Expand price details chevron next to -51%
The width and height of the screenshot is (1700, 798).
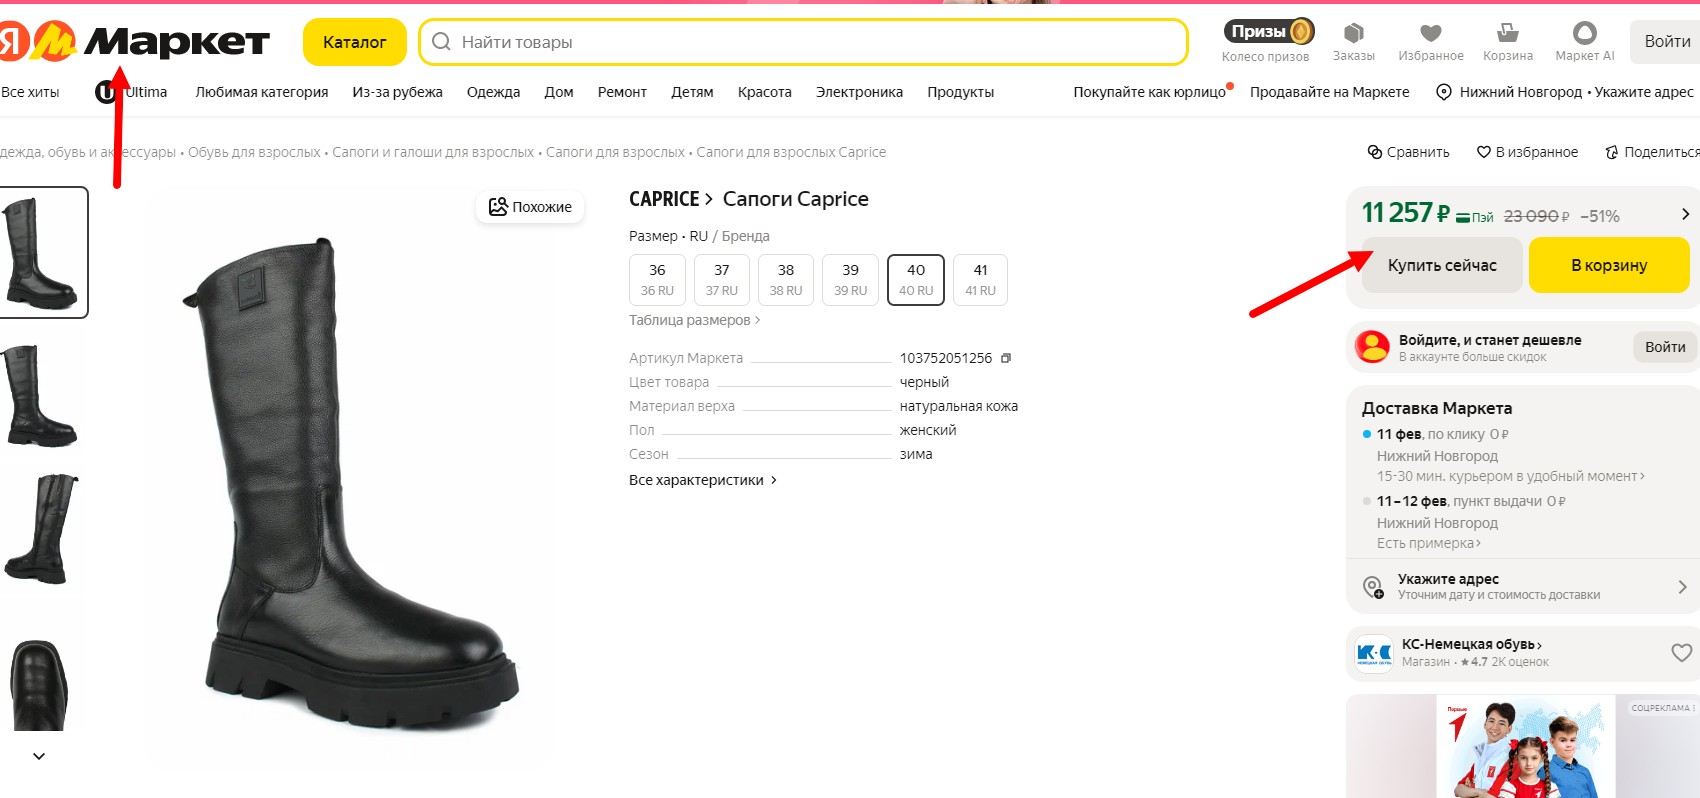(1685, 214)
